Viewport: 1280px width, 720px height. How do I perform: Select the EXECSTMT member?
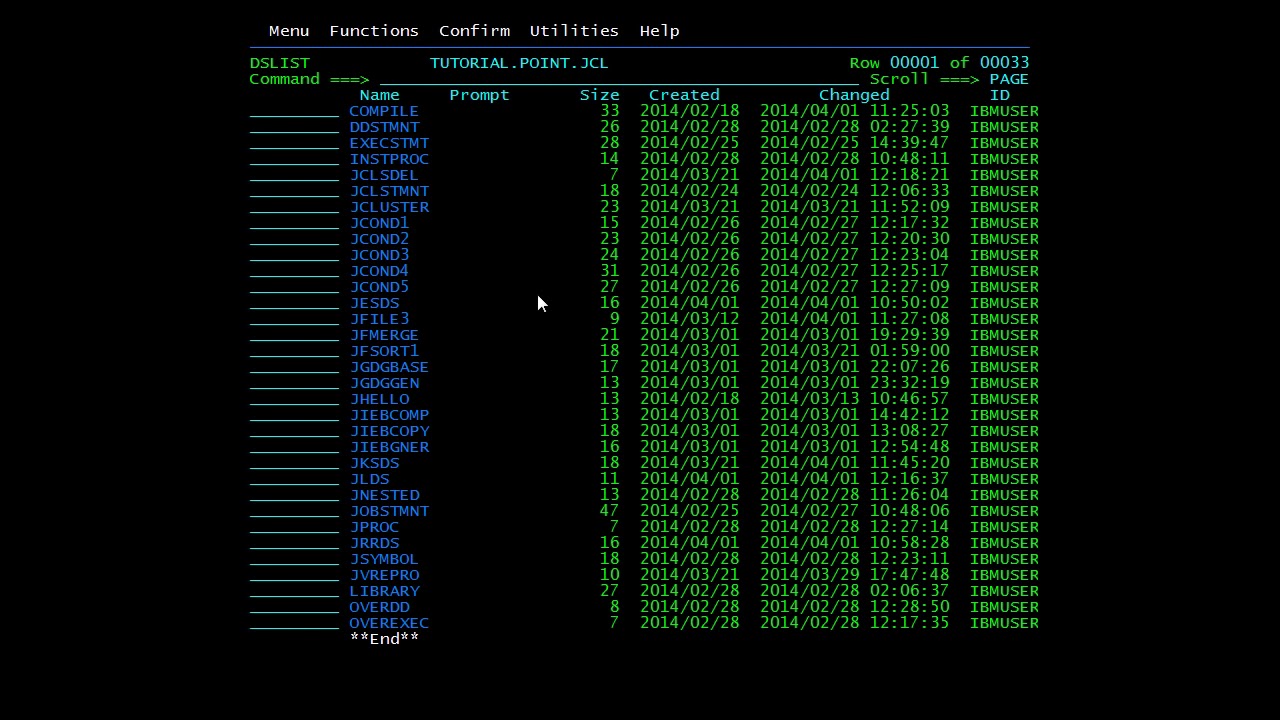coord(389,143)
